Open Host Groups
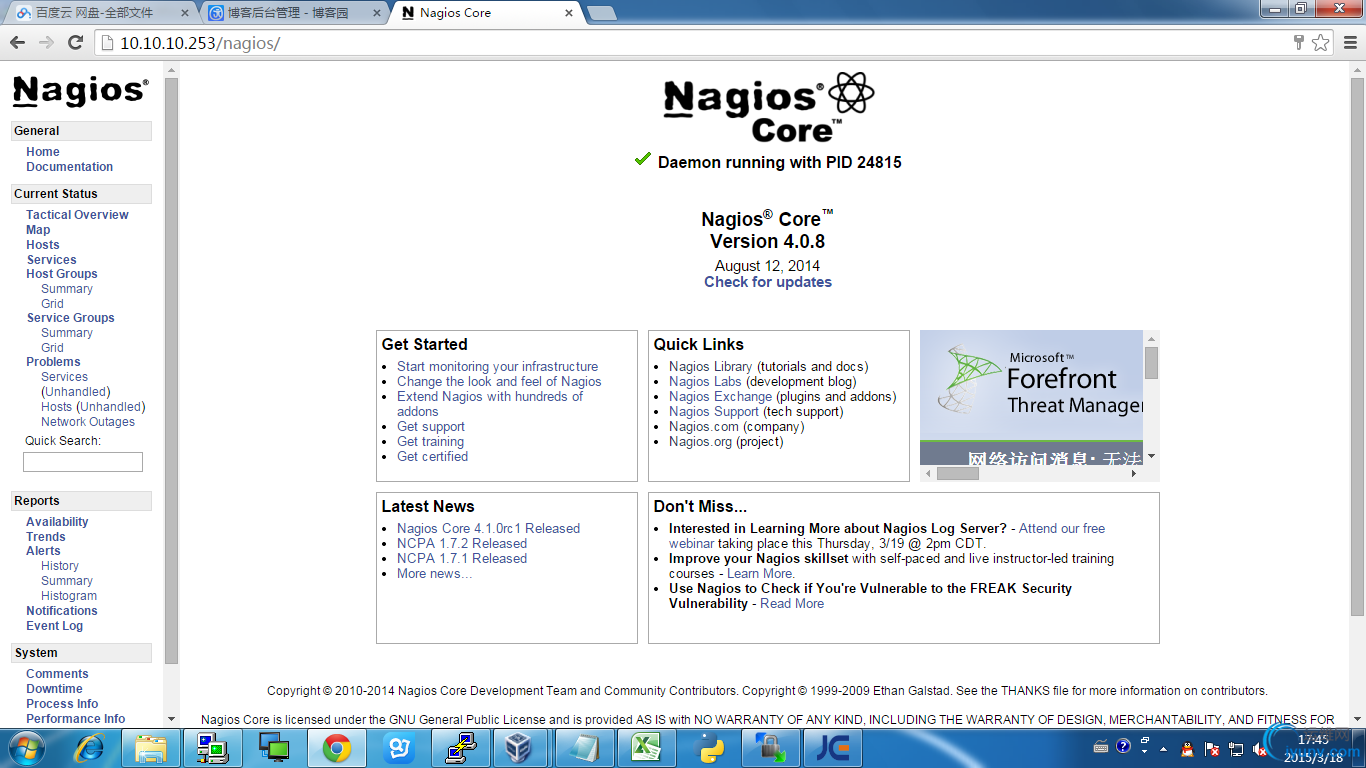Screen dimensions: 1366x768 pyautogui.click(x=62, y=274)
